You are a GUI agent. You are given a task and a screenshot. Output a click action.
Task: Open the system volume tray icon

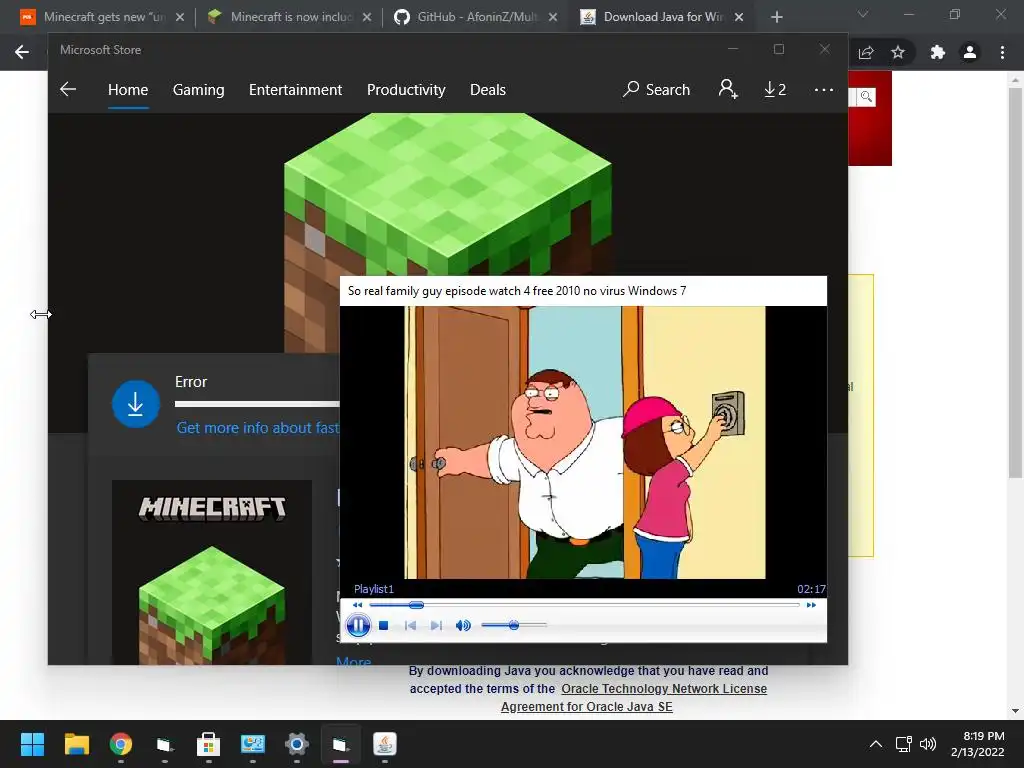[x=927, y=744]
